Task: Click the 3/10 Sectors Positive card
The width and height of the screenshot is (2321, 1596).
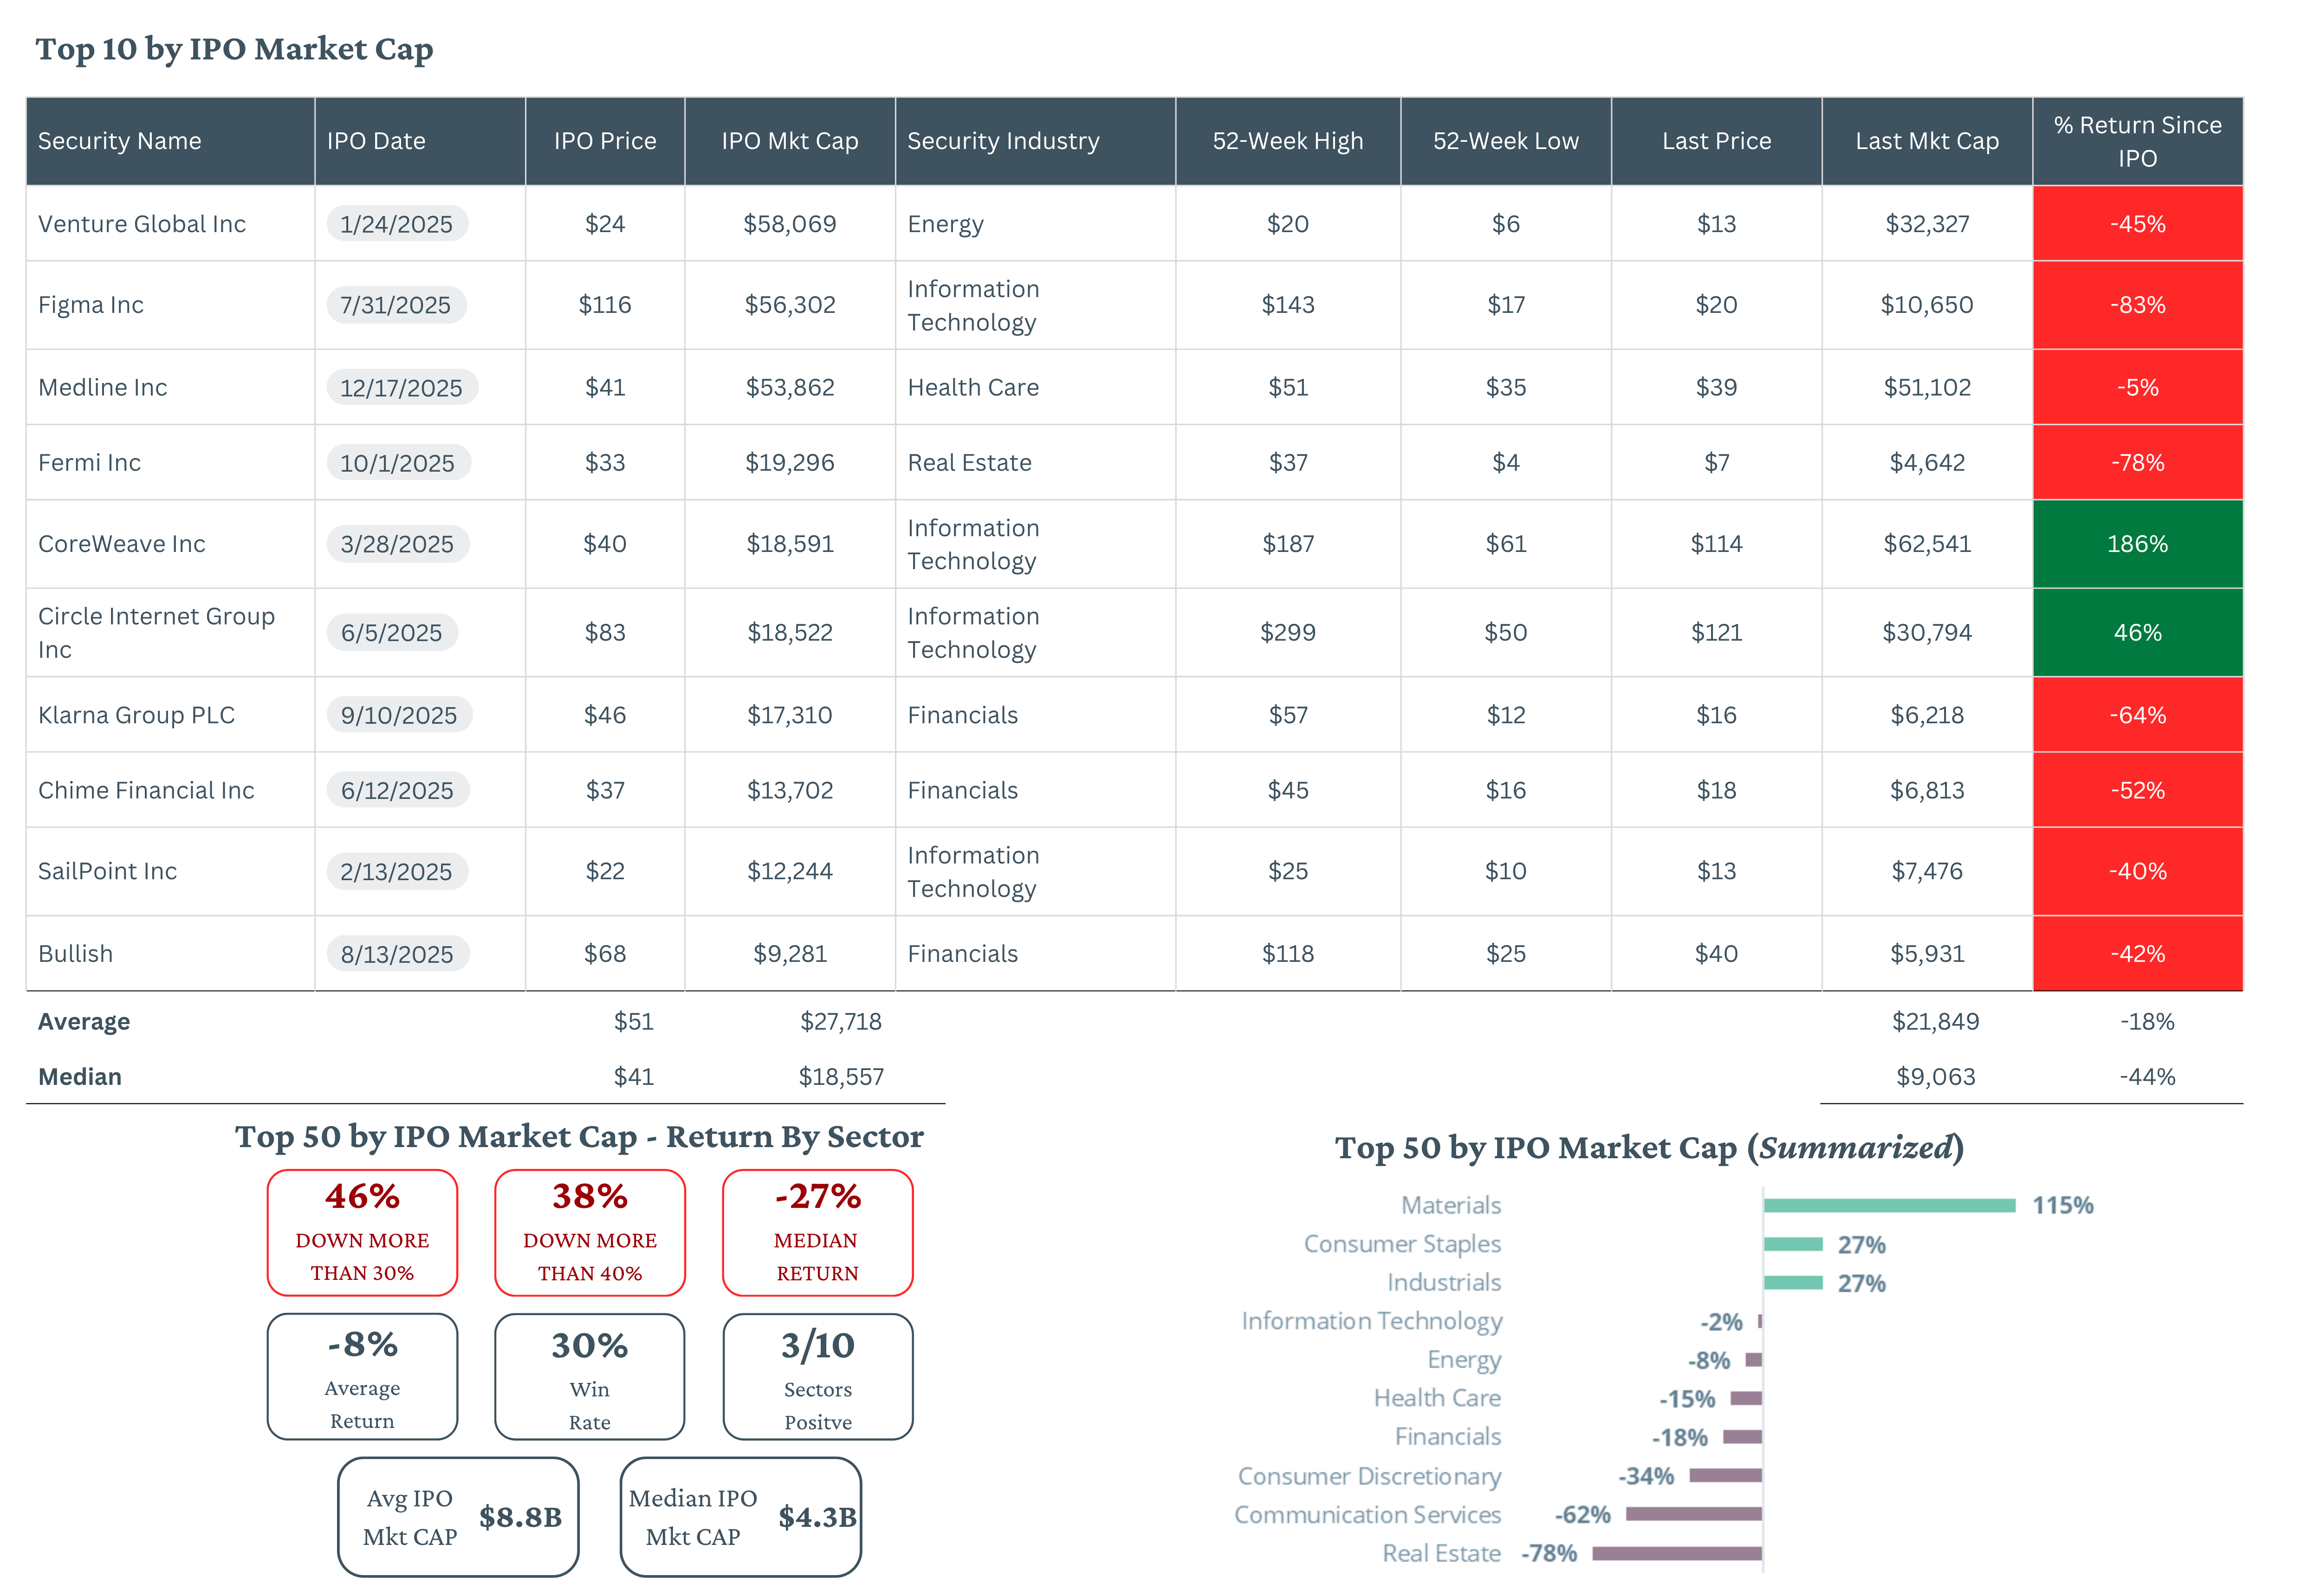Action: [x=818, y=1377]
